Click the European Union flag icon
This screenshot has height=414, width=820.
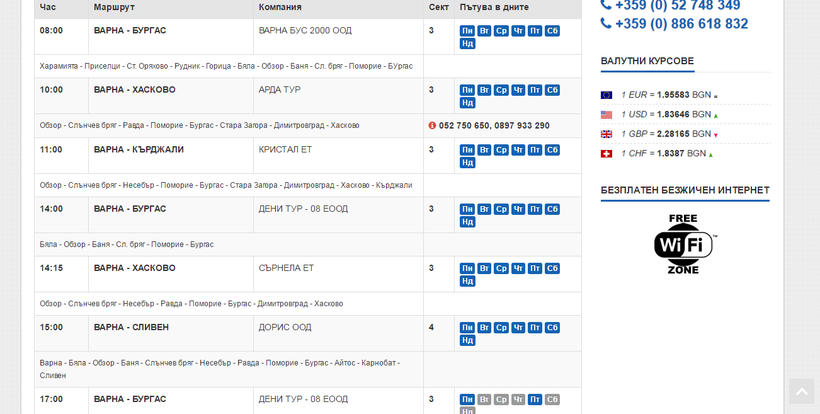pyautogui.click(x=606, y=95)
